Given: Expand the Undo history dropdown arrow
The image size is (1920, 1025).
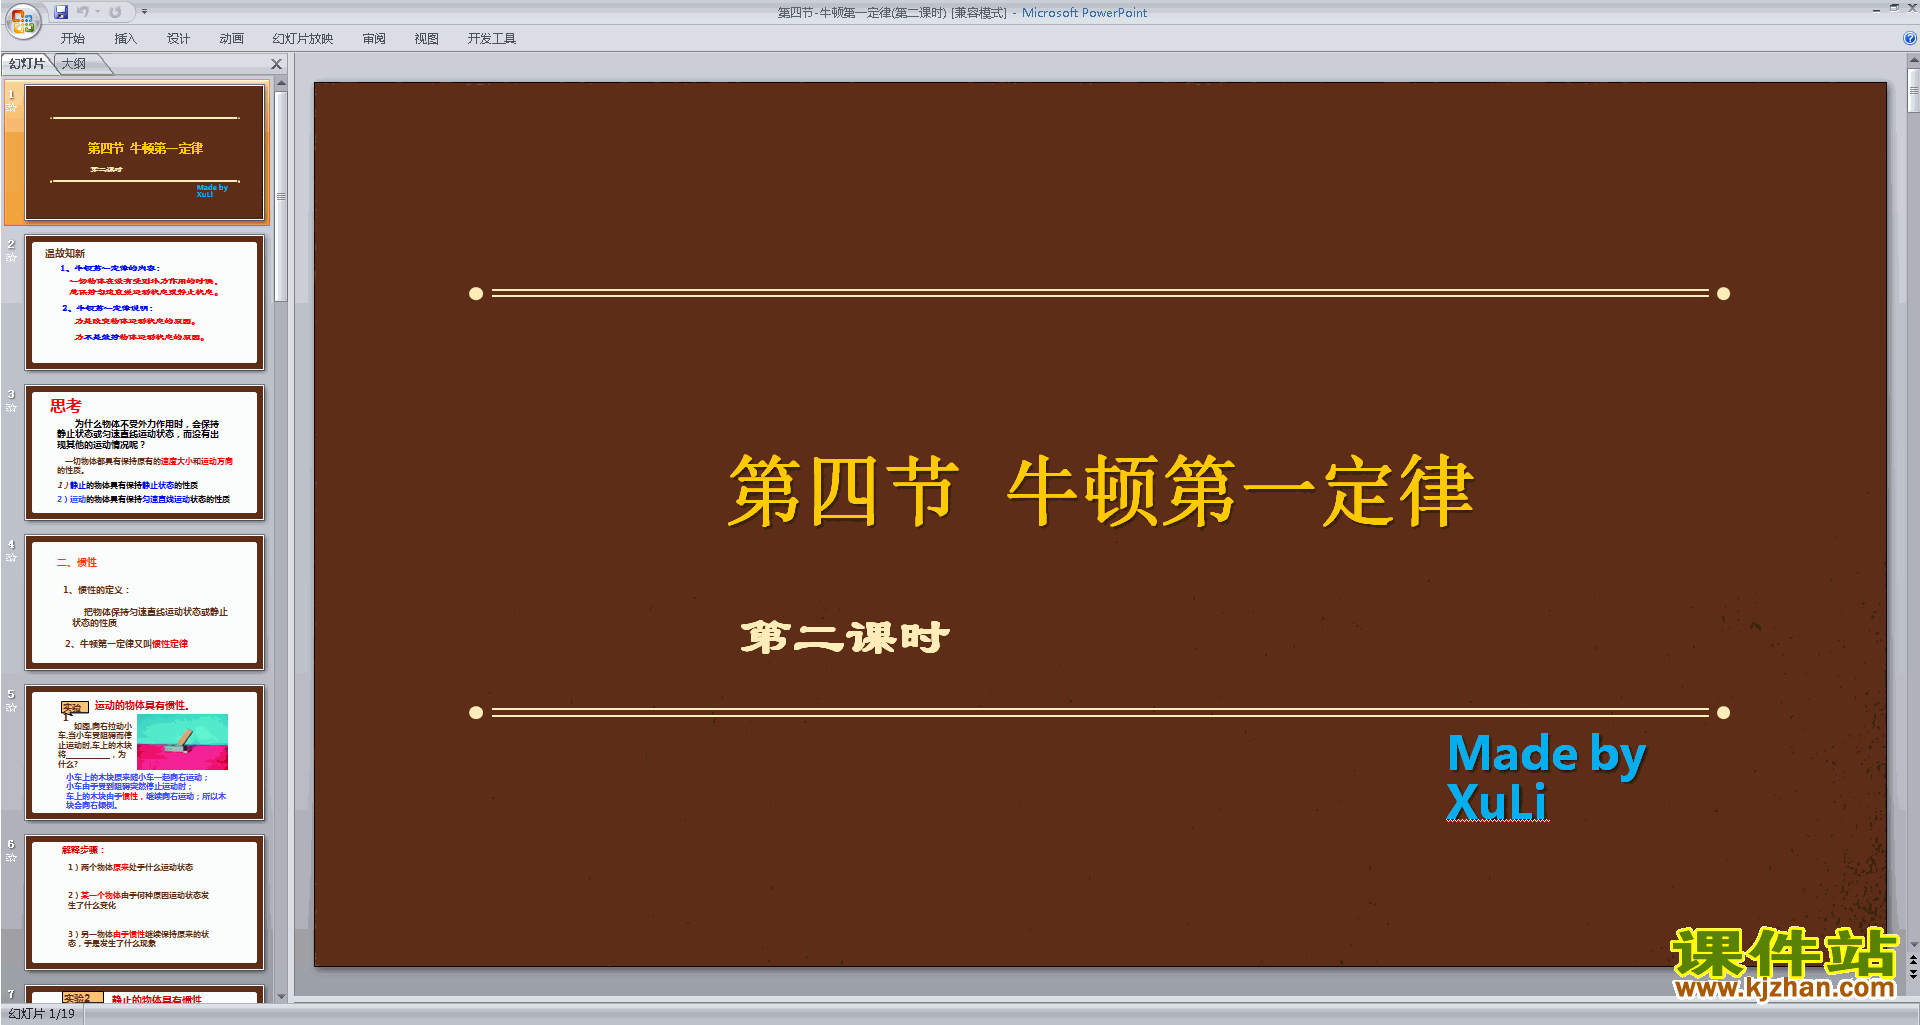Looking at the screenshot, I should click(97, 12).
